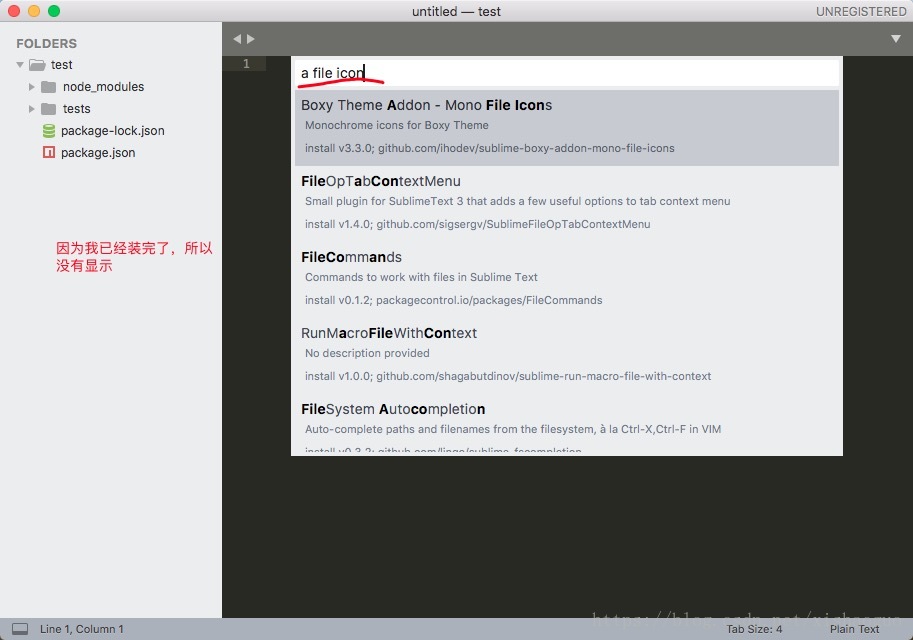Click Line 1, Column 1 status text
Image resolution: width=913 pixels, height=640 pixels.
pyautogui.click(x=82, y=629)
